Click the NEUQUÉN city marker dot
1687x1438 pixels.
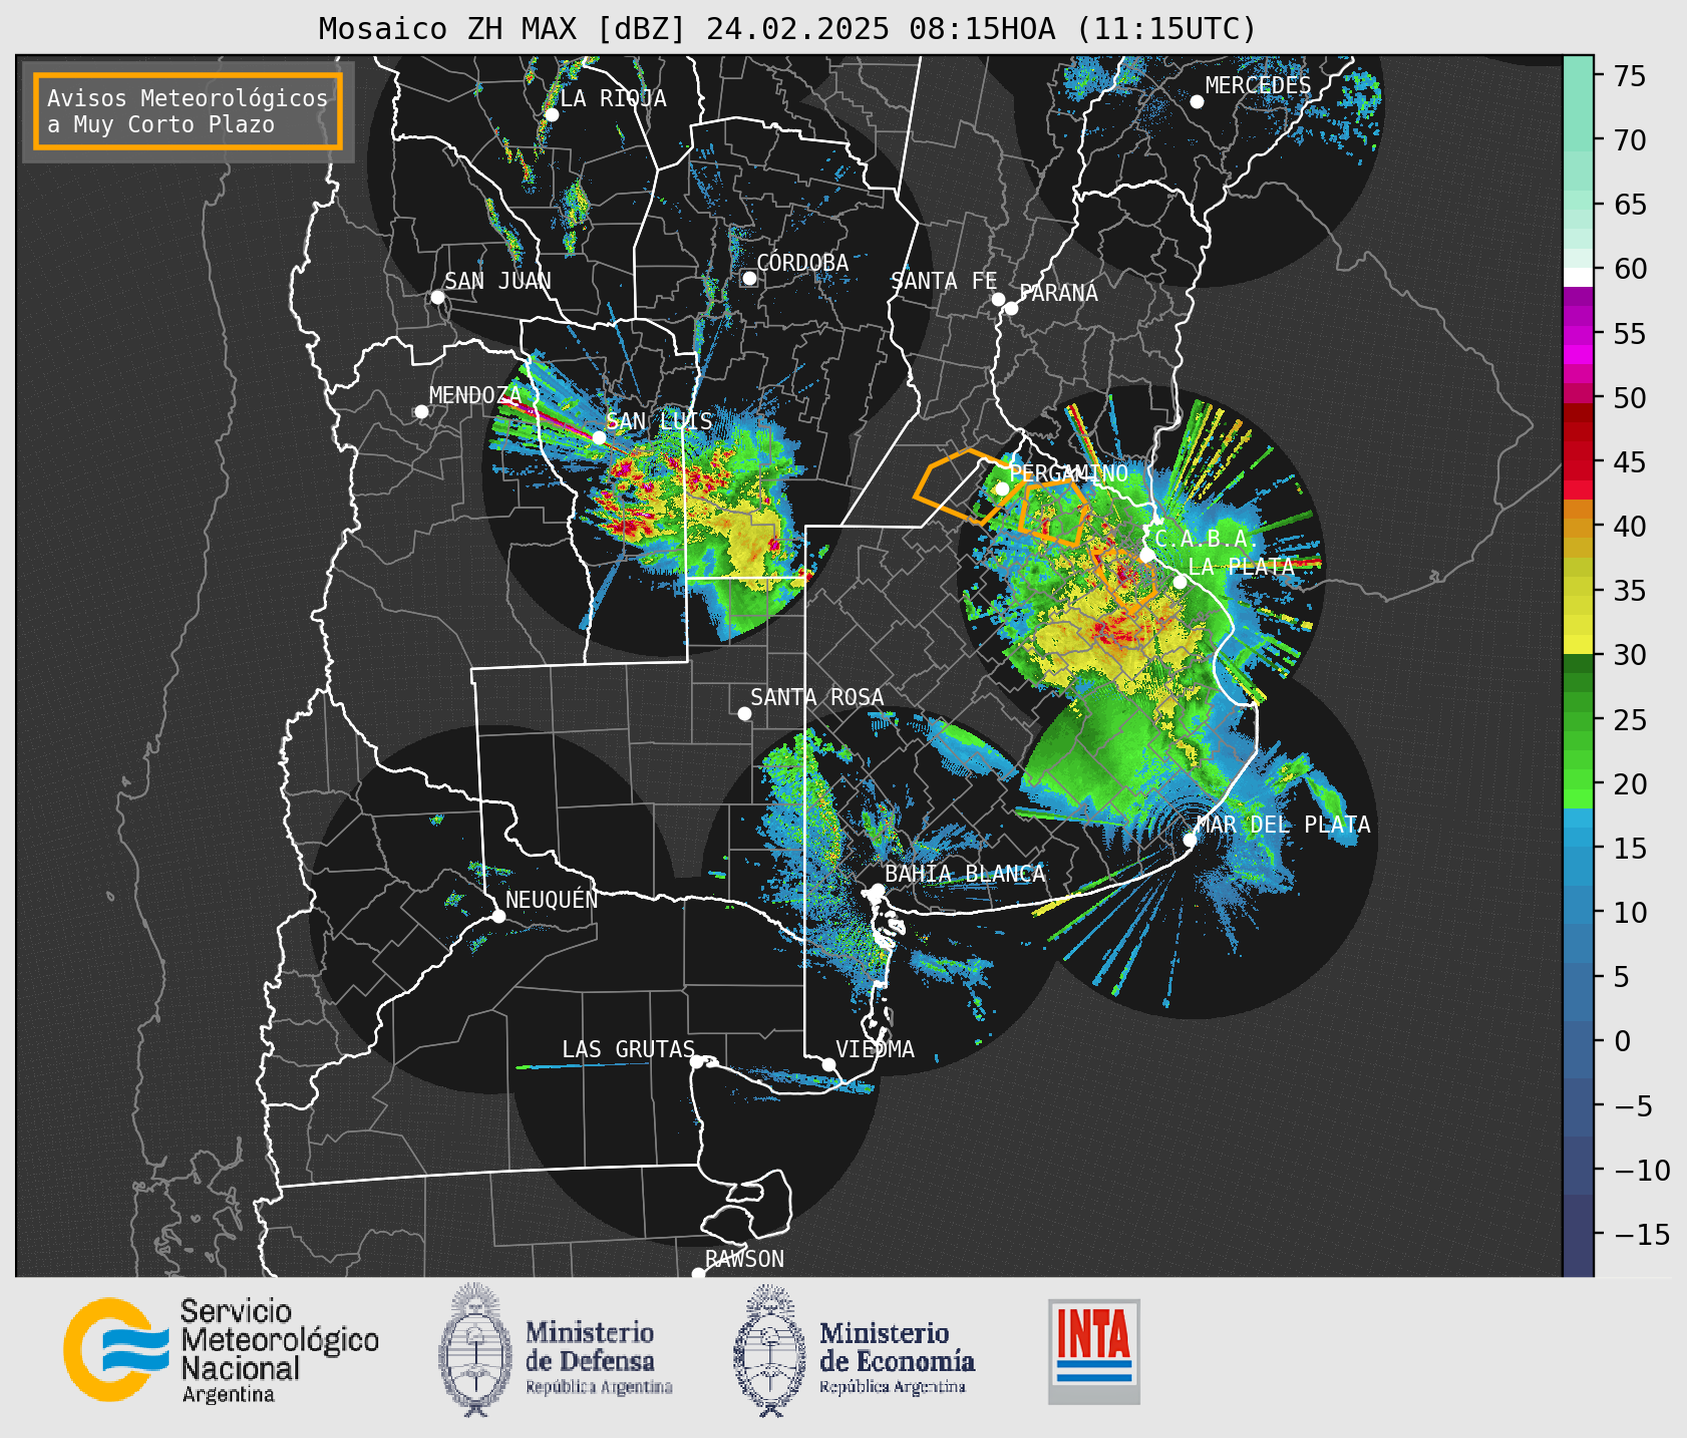(x=499, y=916)
